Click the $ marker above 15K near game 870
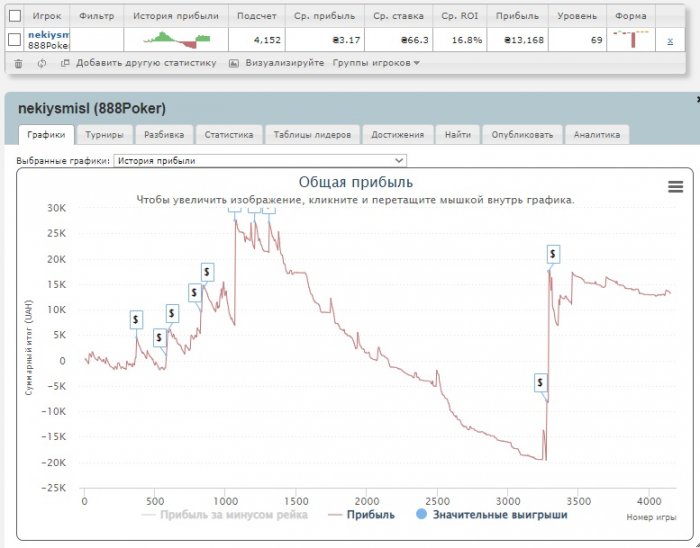700x548 pixels. (207, 272)
